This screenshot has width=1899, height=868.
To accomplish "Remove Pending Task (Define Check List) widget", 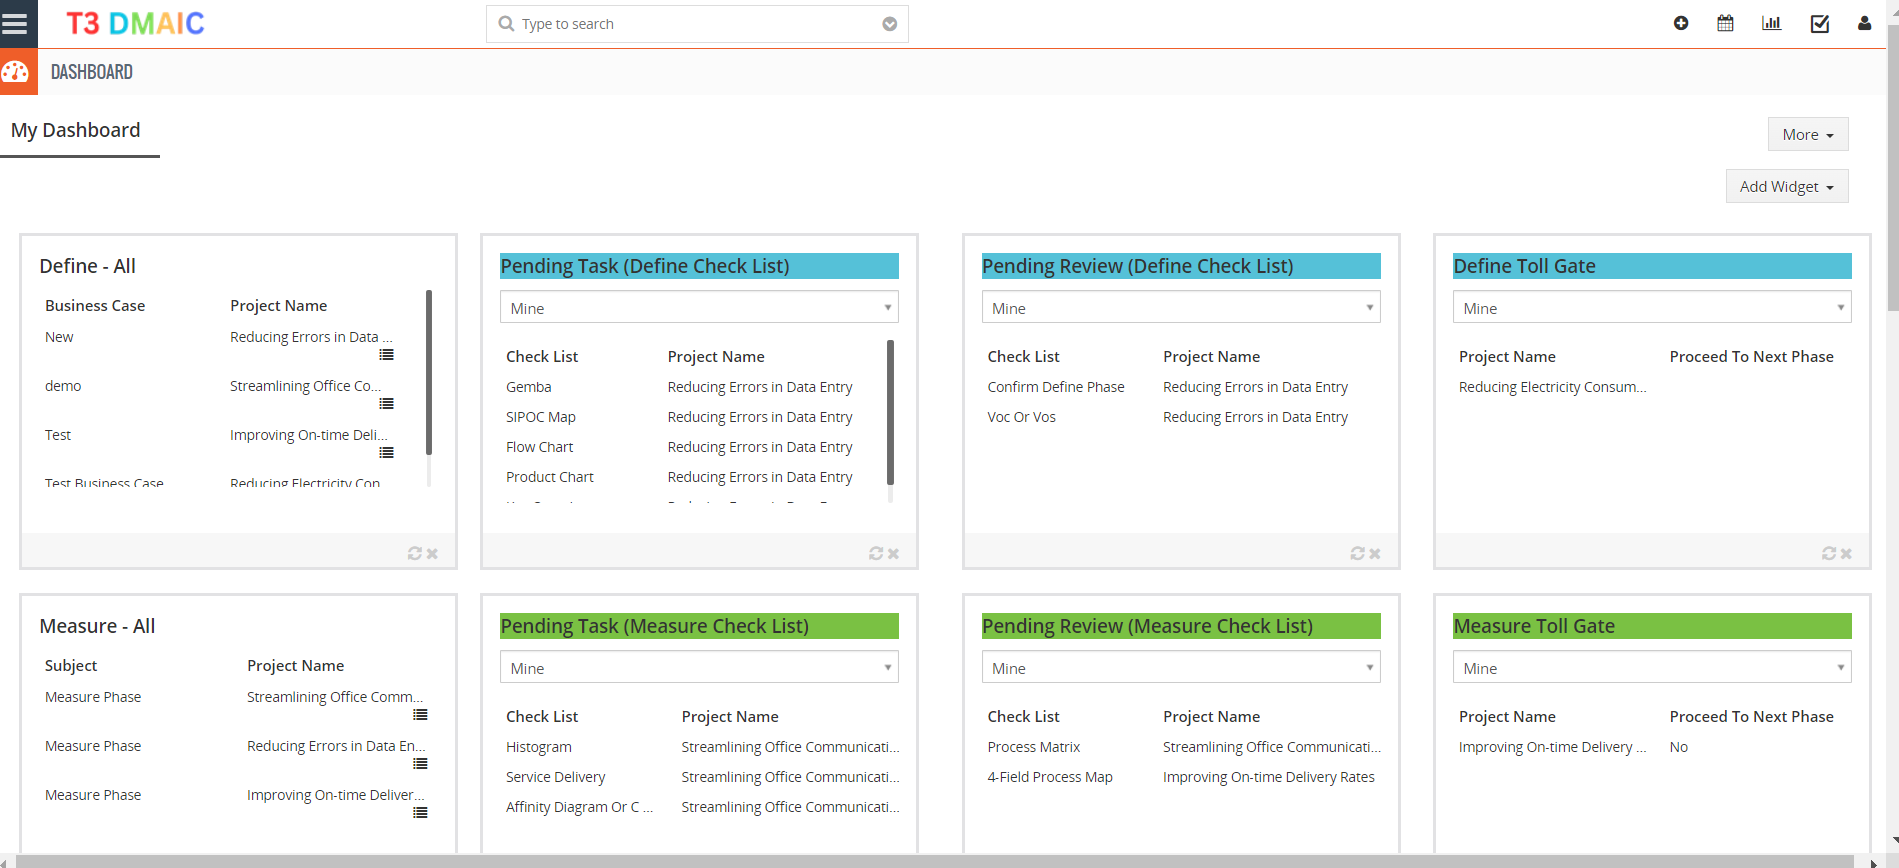I will 893,553.
